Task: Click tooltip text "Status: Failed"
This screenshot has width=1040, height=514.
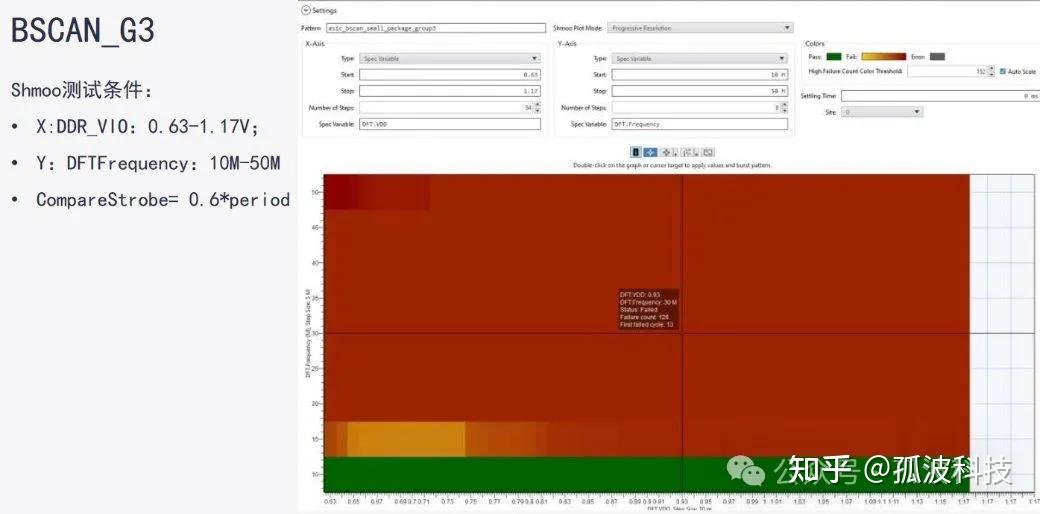Action: click(x=639, y=310)
